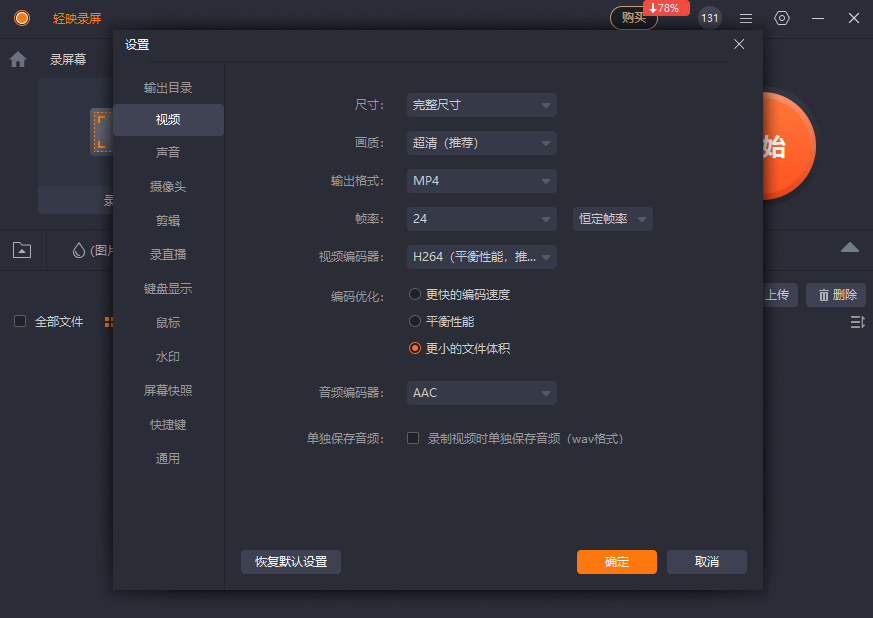Screen dimensions: 873x618
Task: Expand the 音频编码器 AAC dropdown
Action: point(482,393)
